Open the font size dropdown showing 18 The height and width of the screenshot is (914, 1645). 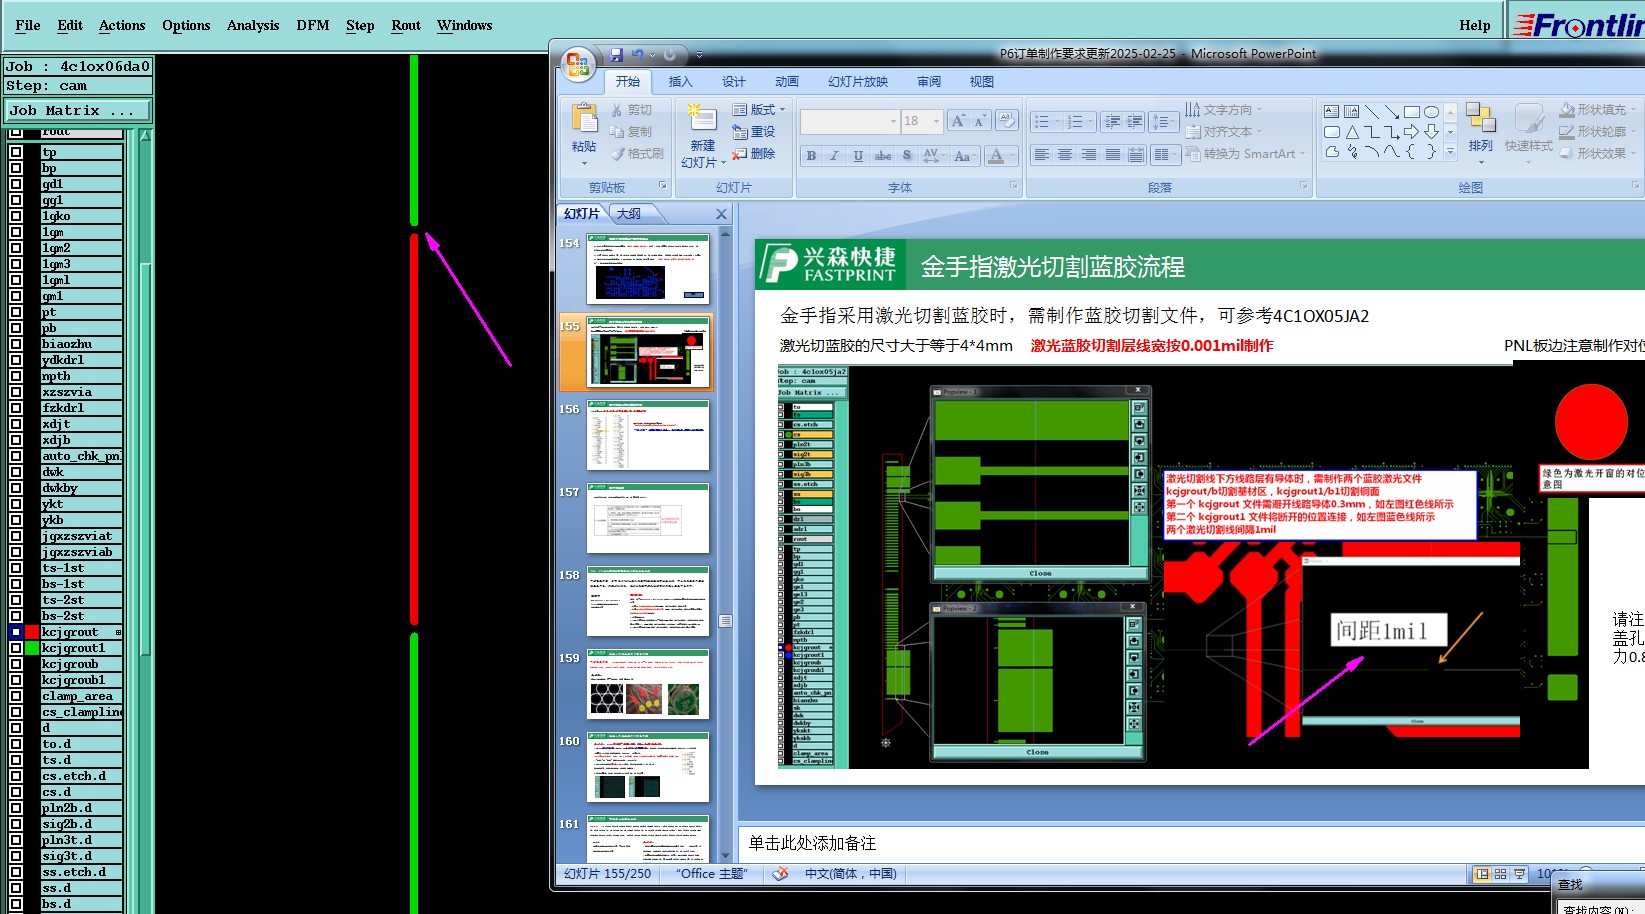coord(936,121)
